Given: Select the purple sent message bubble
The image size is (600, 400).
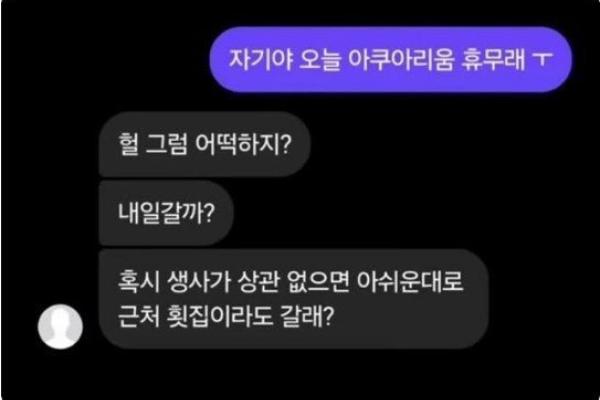Looking at the screenshot, I should [x=390, y=59].
